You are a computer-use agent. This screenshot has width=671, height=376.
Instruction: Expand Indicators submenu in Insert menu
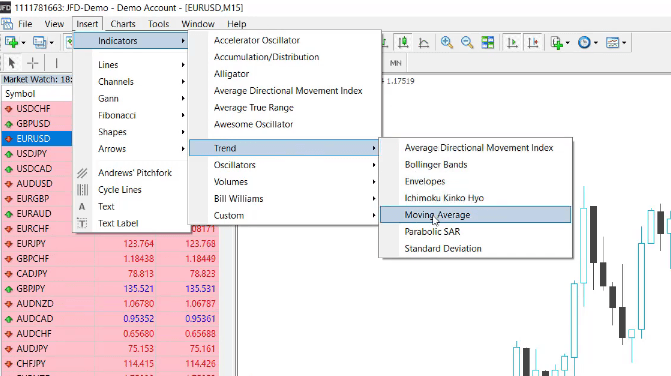pyautogui.click(x=131, y=41)
